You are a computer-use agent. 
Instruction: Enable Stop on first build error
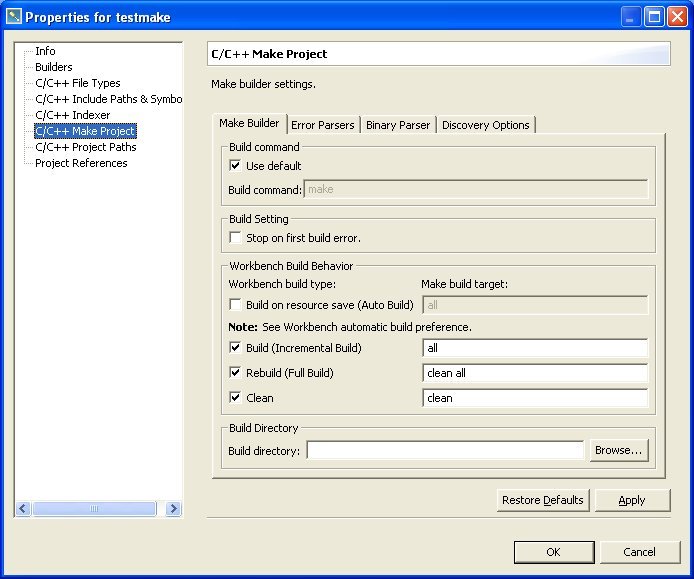tap(236, 238)
